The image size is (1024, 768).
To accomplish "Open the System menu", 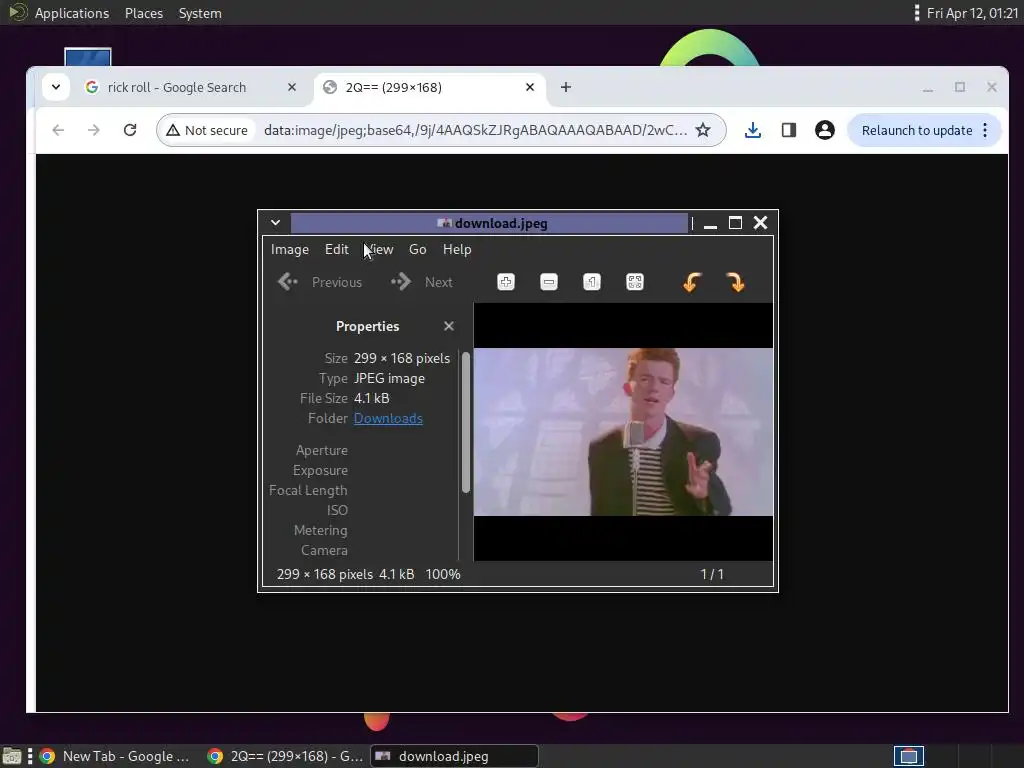I will 200,13.
